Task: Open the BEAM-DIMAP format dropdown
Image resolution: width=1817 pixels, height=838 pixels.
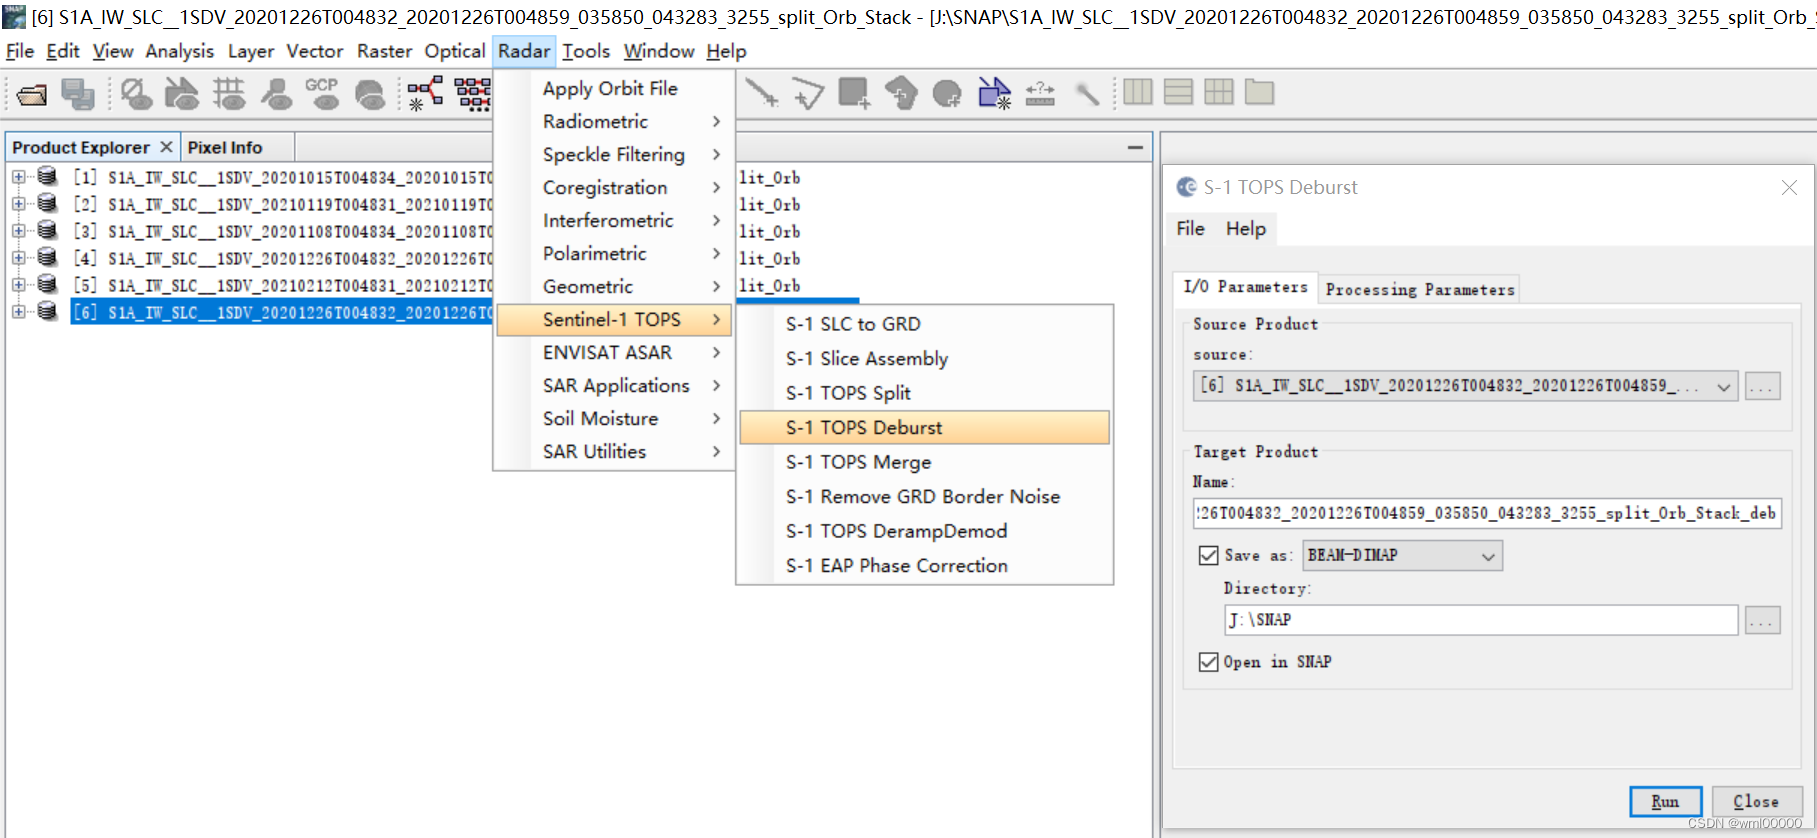Action: (1488, 556)
